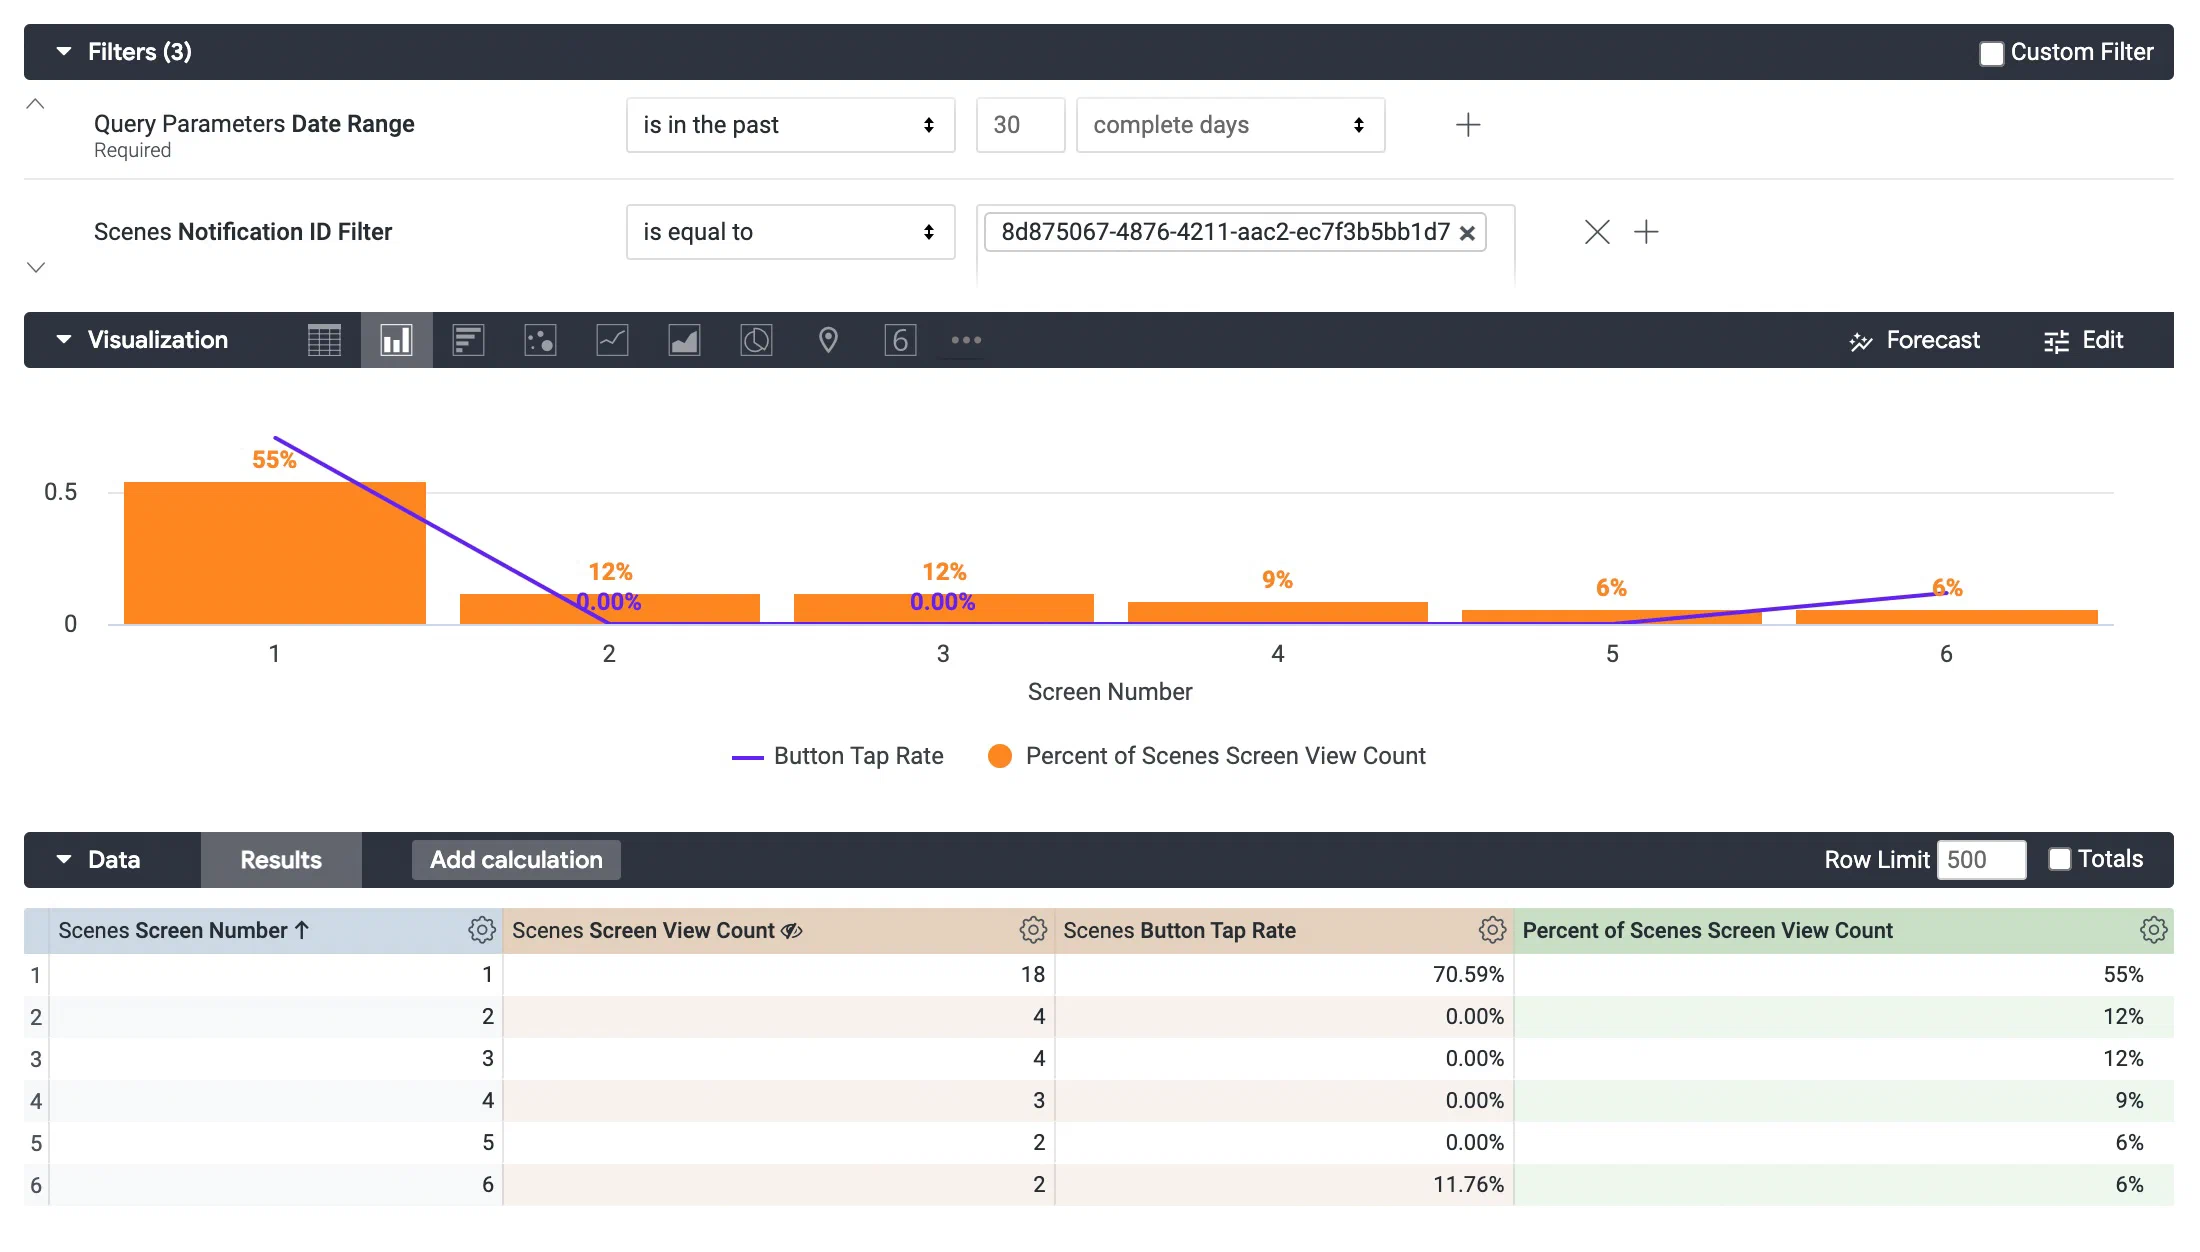This screenshot has width=2200, height=1252.
Task: Open more visualization types menu
Action: [x=966, y=340]
